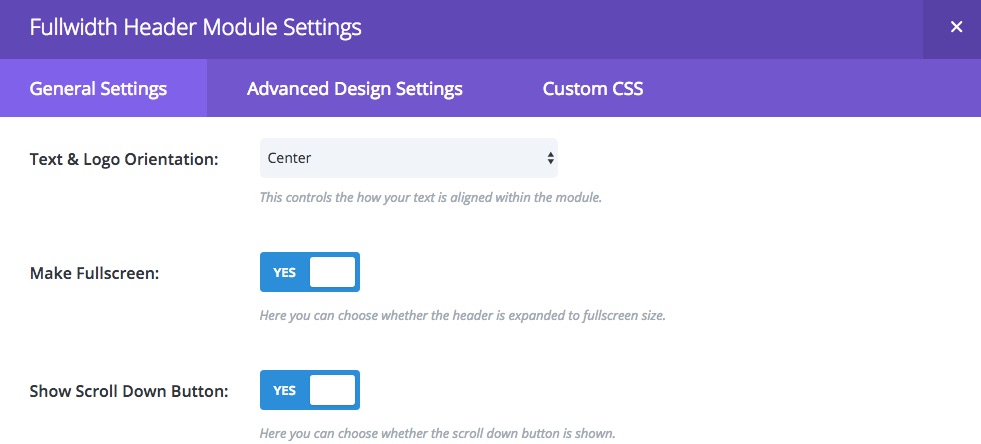Screen dimensions: 981x444
Task: Click YES on the Make Fullscreen switch
Action: [x=284, y=273]
